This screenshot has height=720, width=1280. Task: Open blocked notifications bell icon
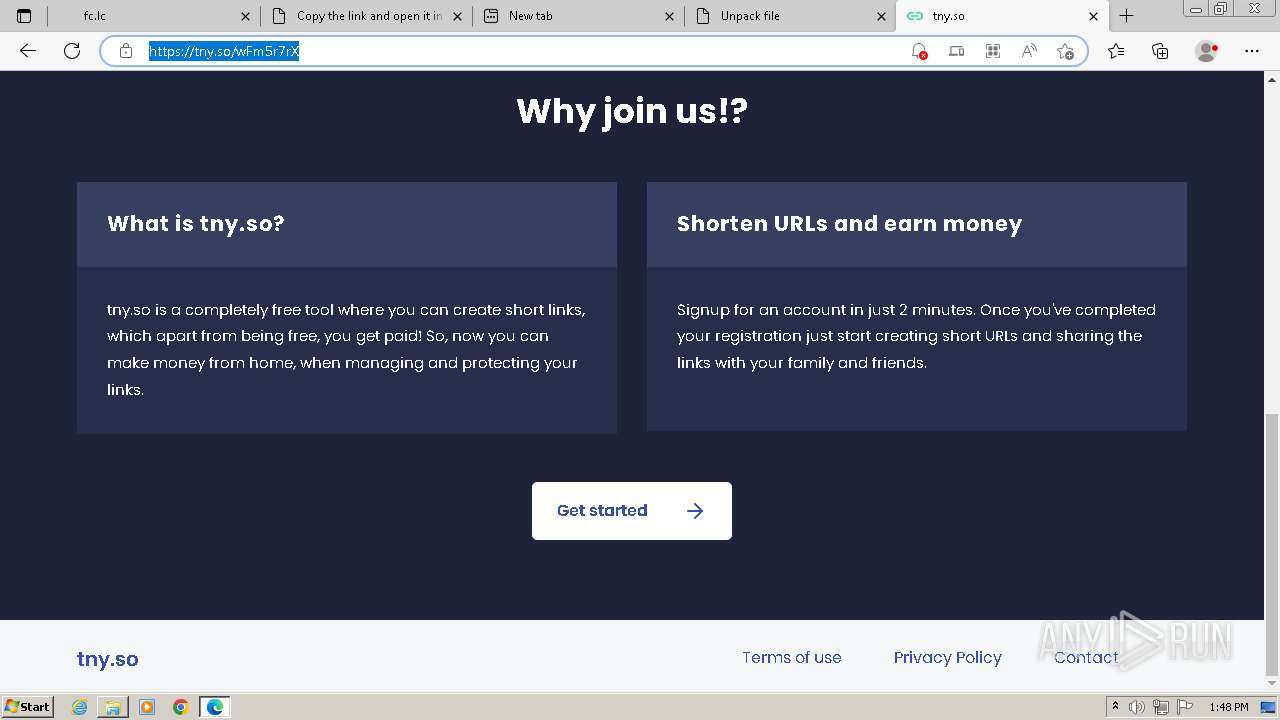(919, 51)
